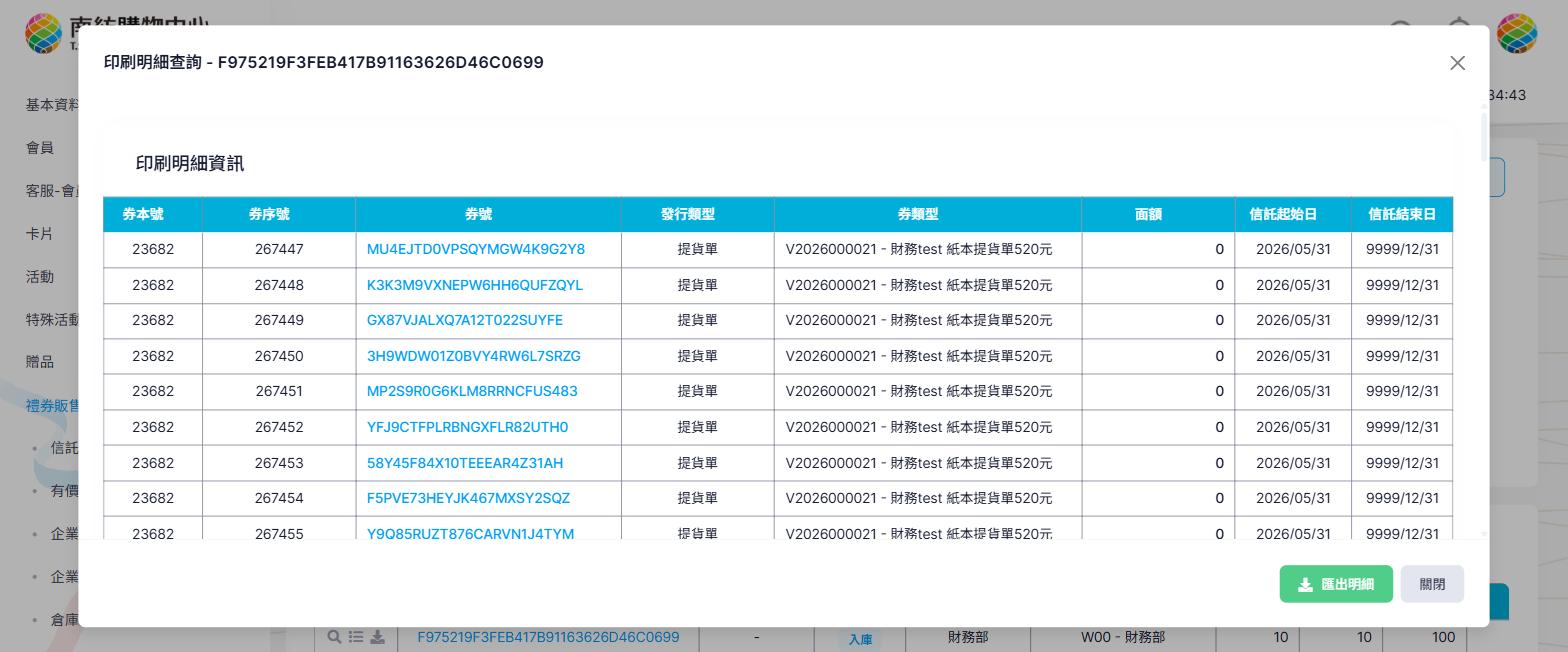Viewport: 1568px width, 652px height.
Task: Open voucher link MU4EJTD0VPSQYMGW4K9G2Y8
Action: tap(476, 249)
